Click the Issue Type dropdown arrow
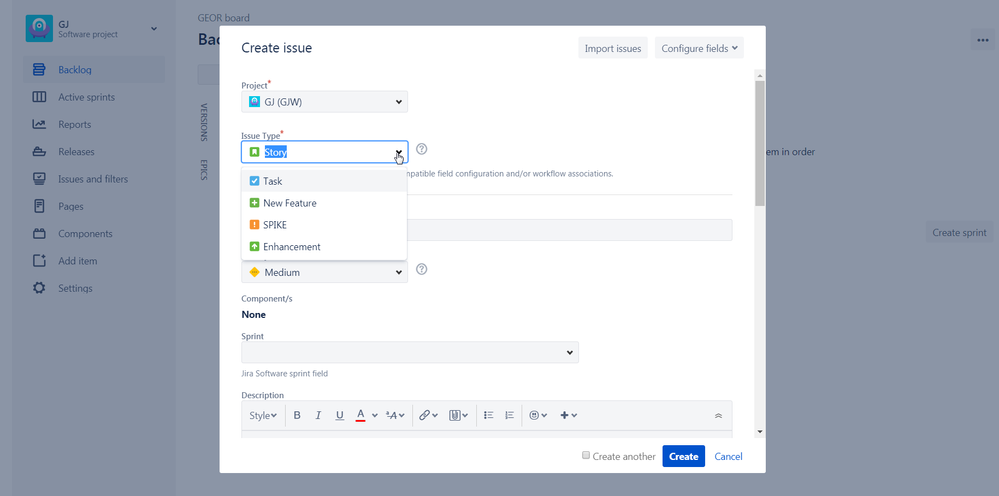999x496 pixels. [399, 152]
